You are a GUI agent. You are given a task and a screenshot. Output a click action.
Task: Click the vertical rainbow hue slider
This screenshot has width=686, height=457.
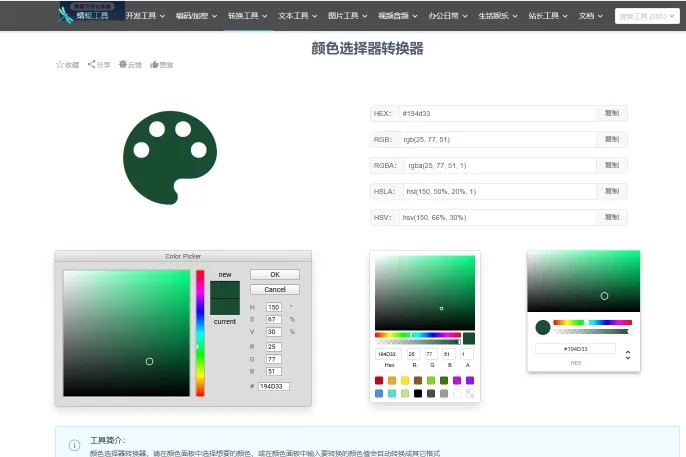point(200,332)
